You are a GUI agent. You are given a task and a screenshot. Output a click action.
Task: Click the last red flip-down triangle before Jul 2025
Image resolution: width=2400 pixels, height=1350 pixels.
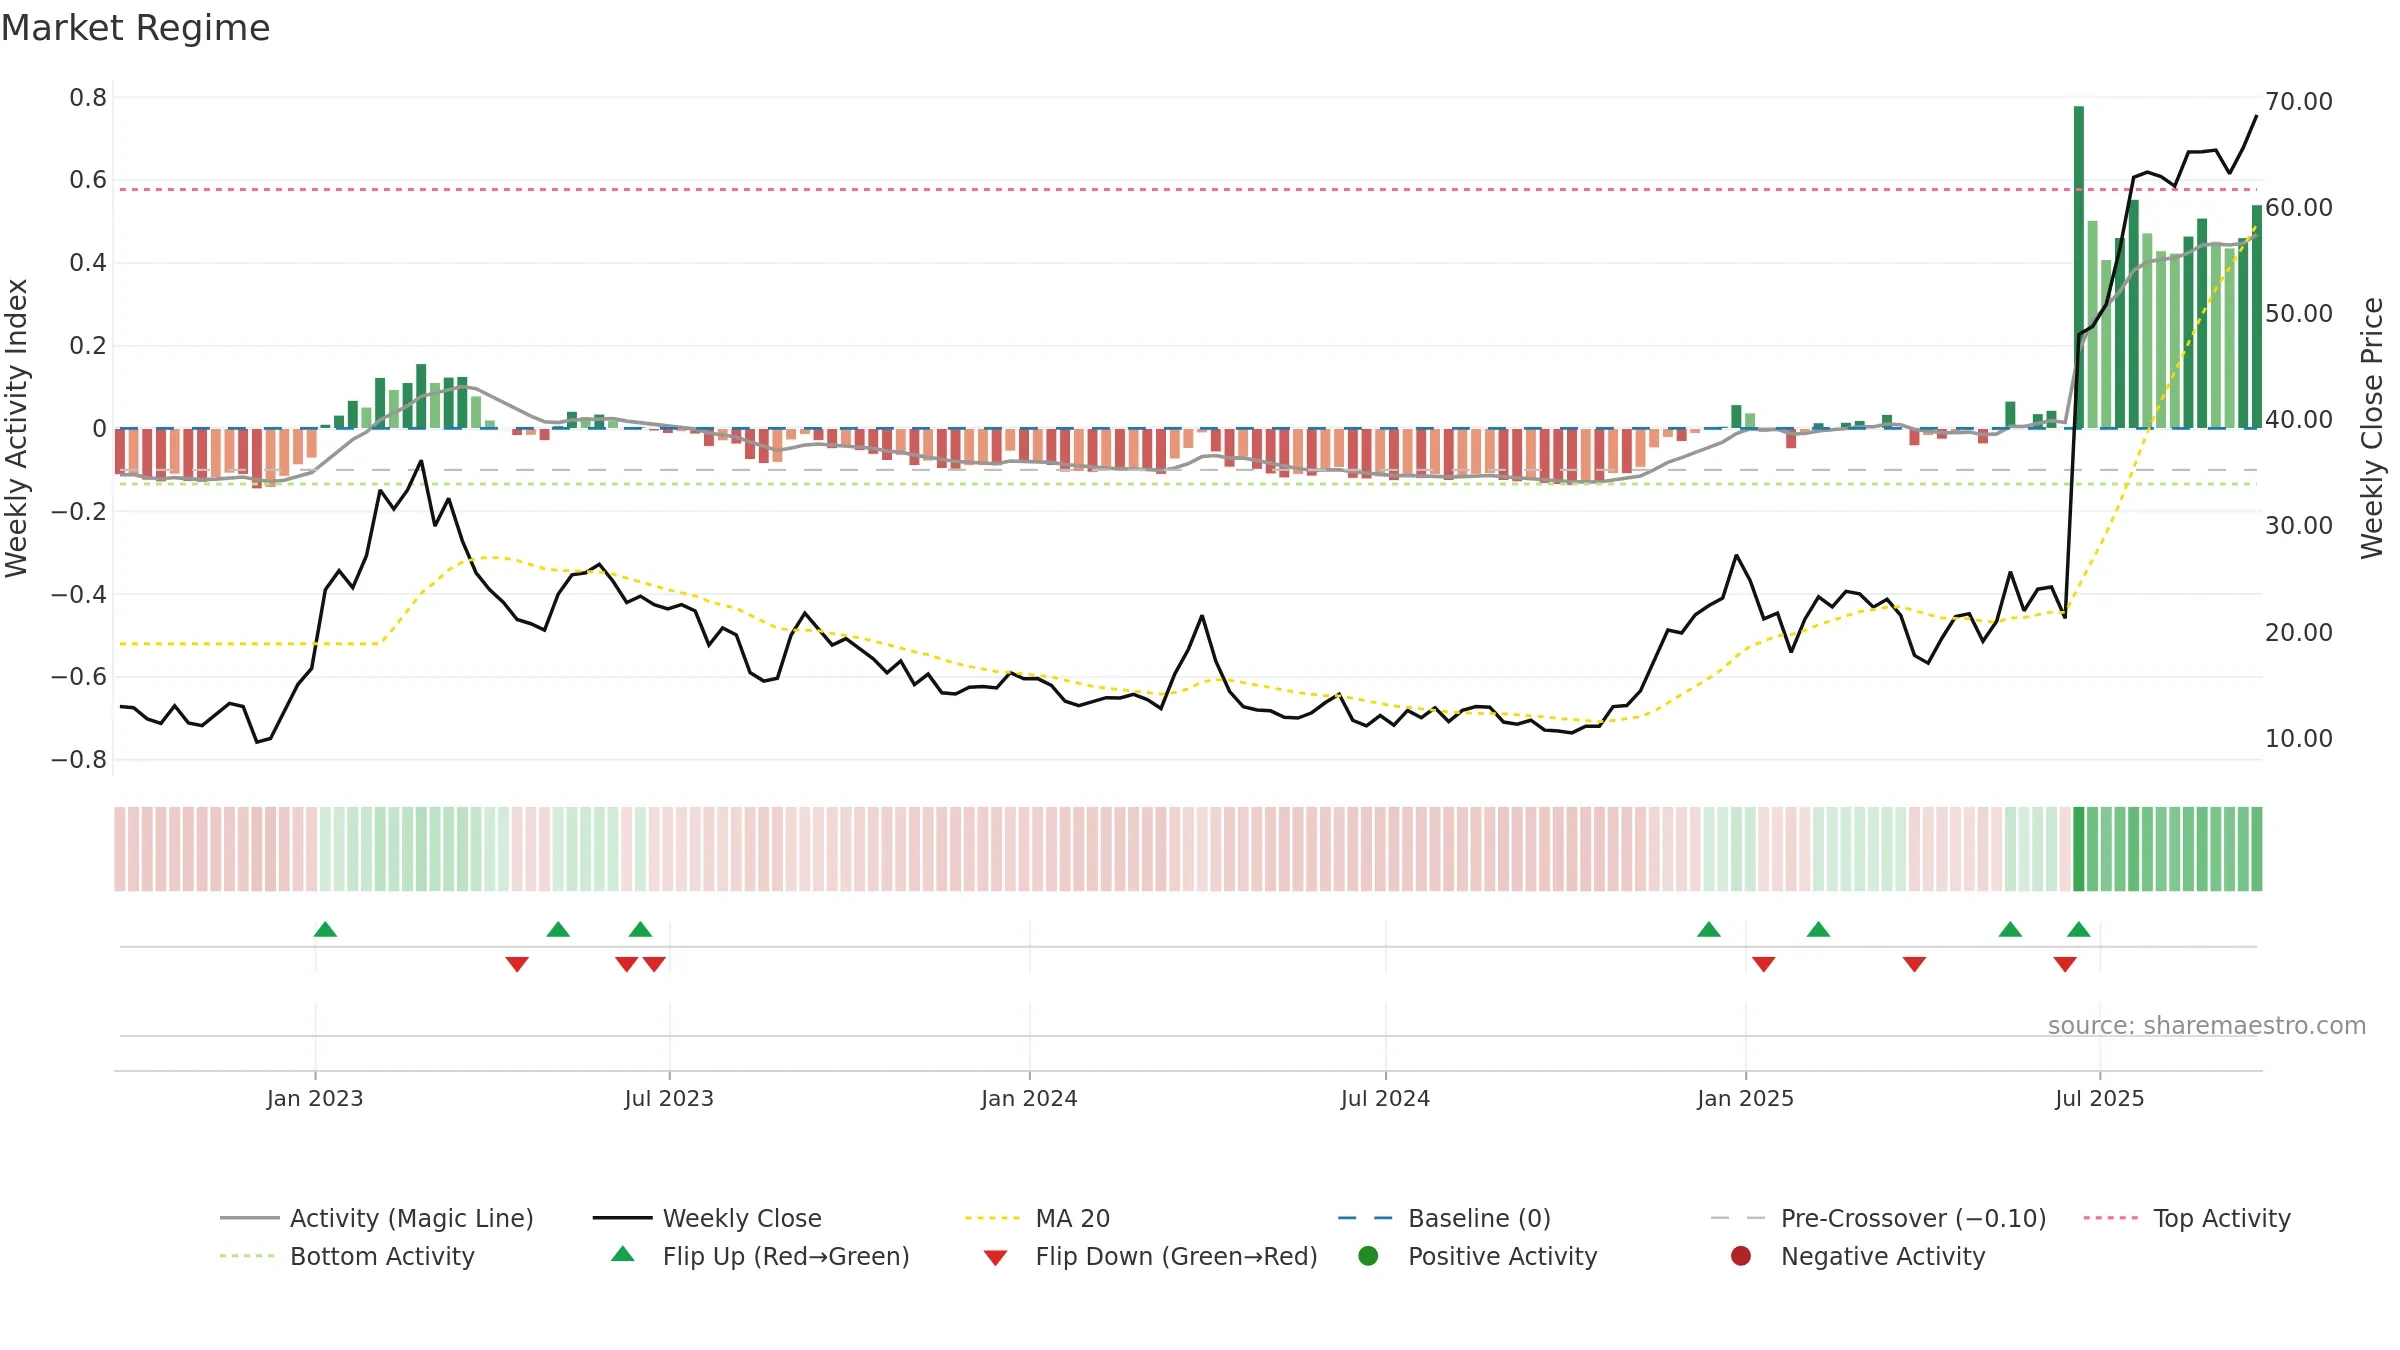2065,964
